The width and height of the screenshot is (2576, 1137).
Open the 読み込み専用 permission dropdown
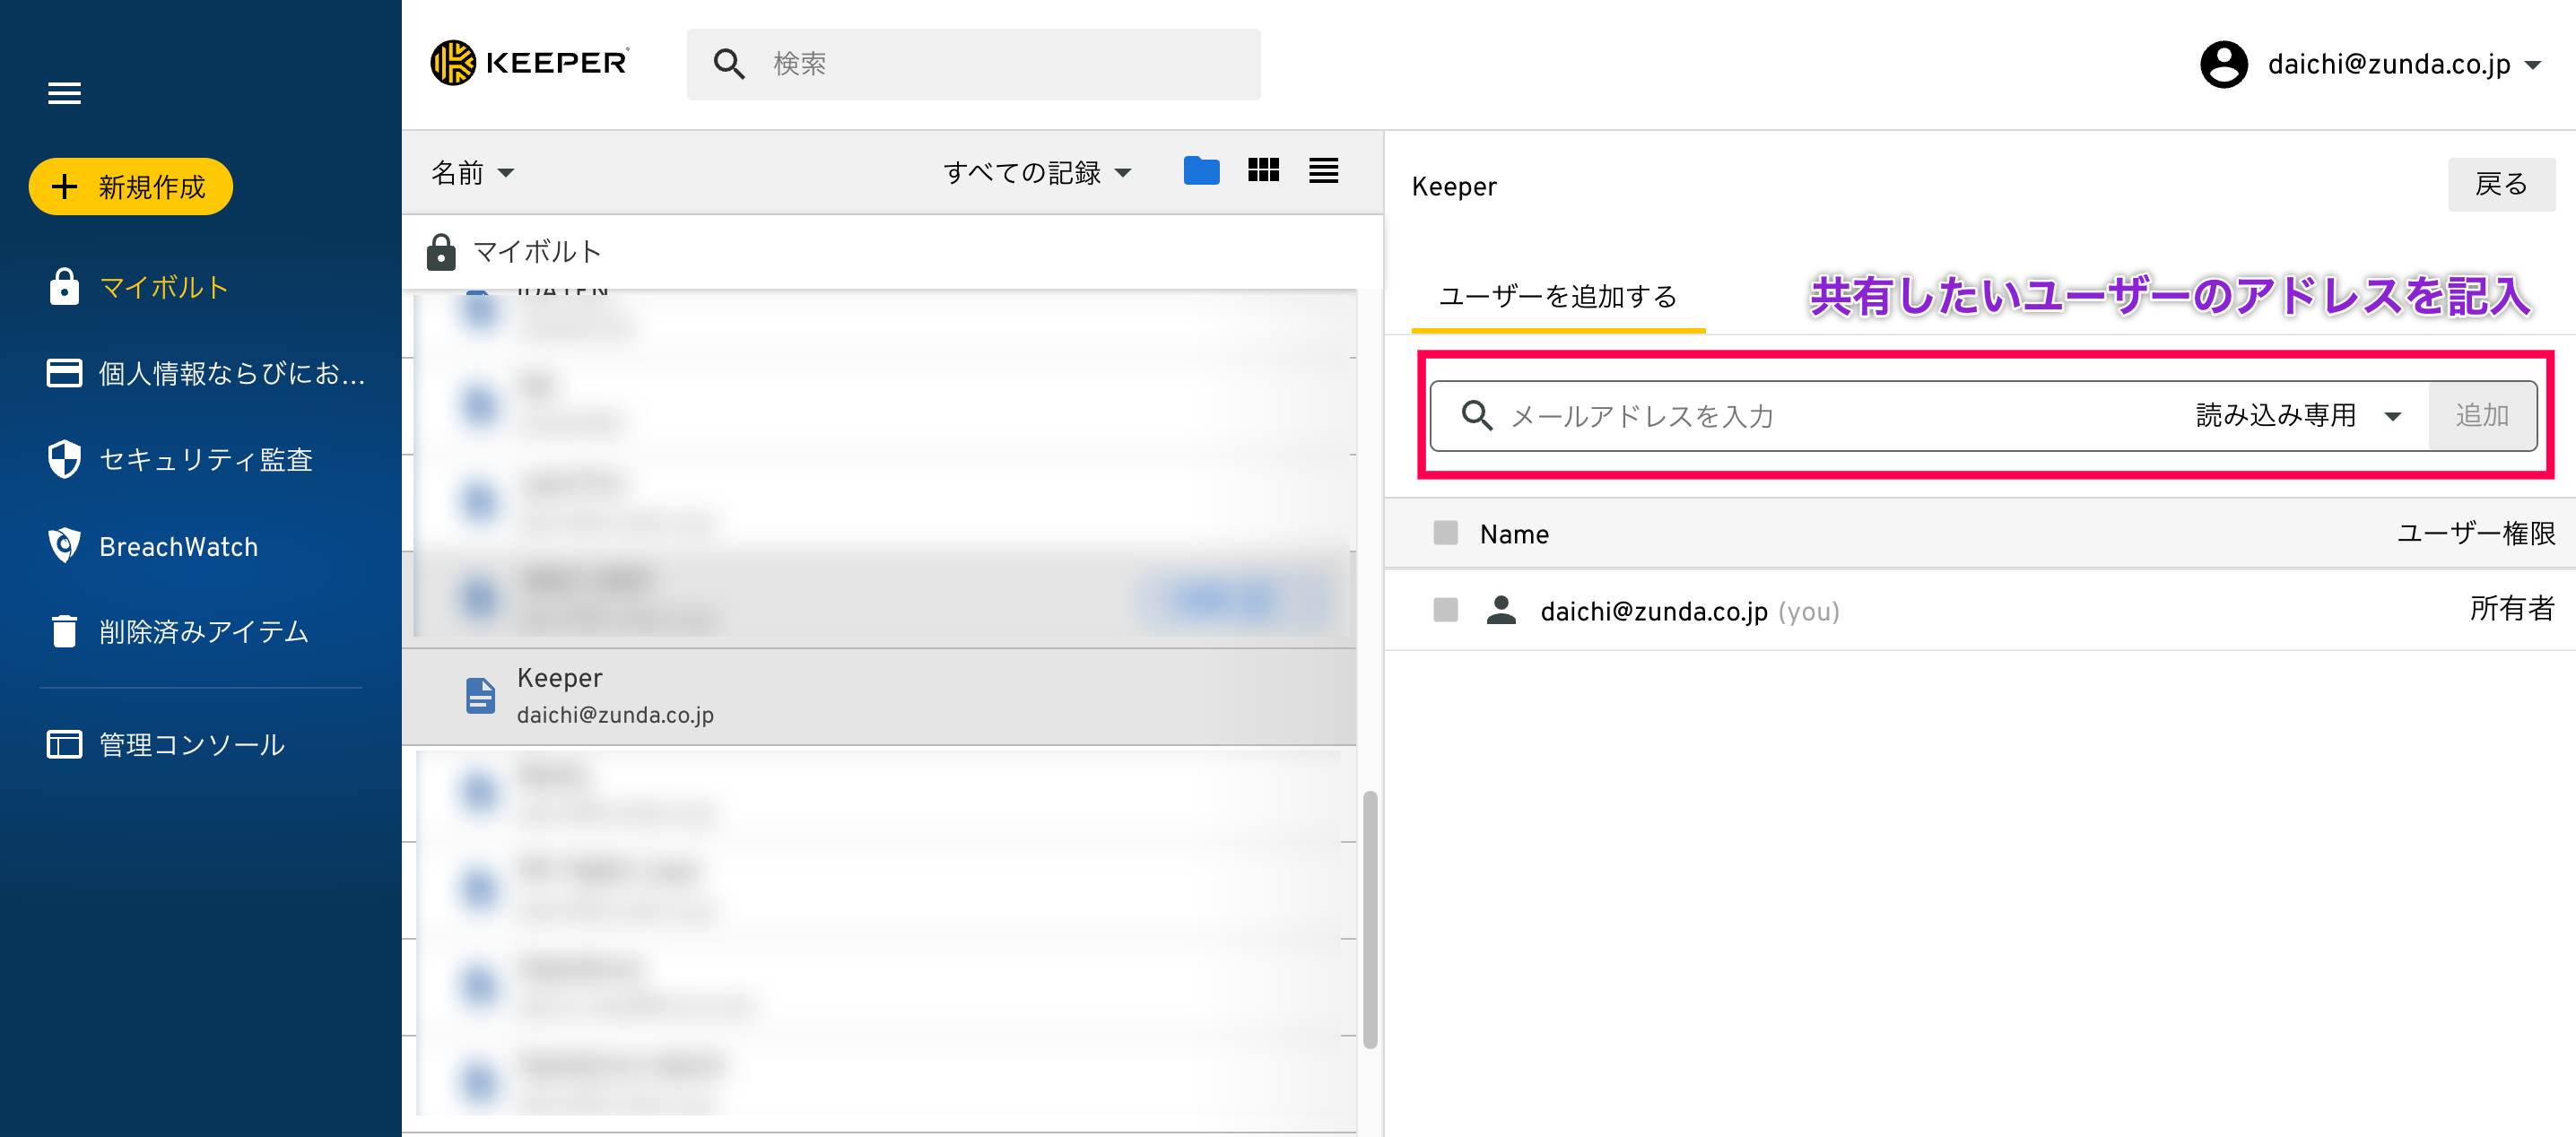click(2297, 415)
